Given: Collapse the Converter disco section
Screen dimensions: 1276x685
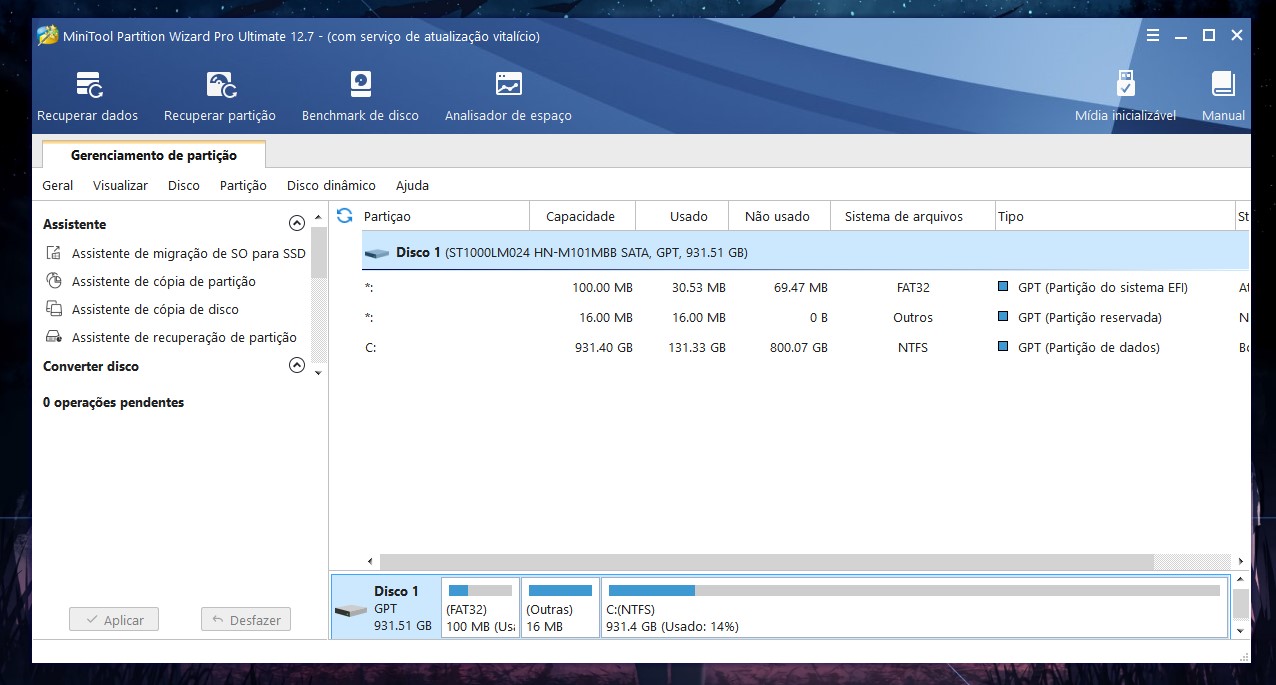Looking at the screenshot, I should [x=296, y=366].
